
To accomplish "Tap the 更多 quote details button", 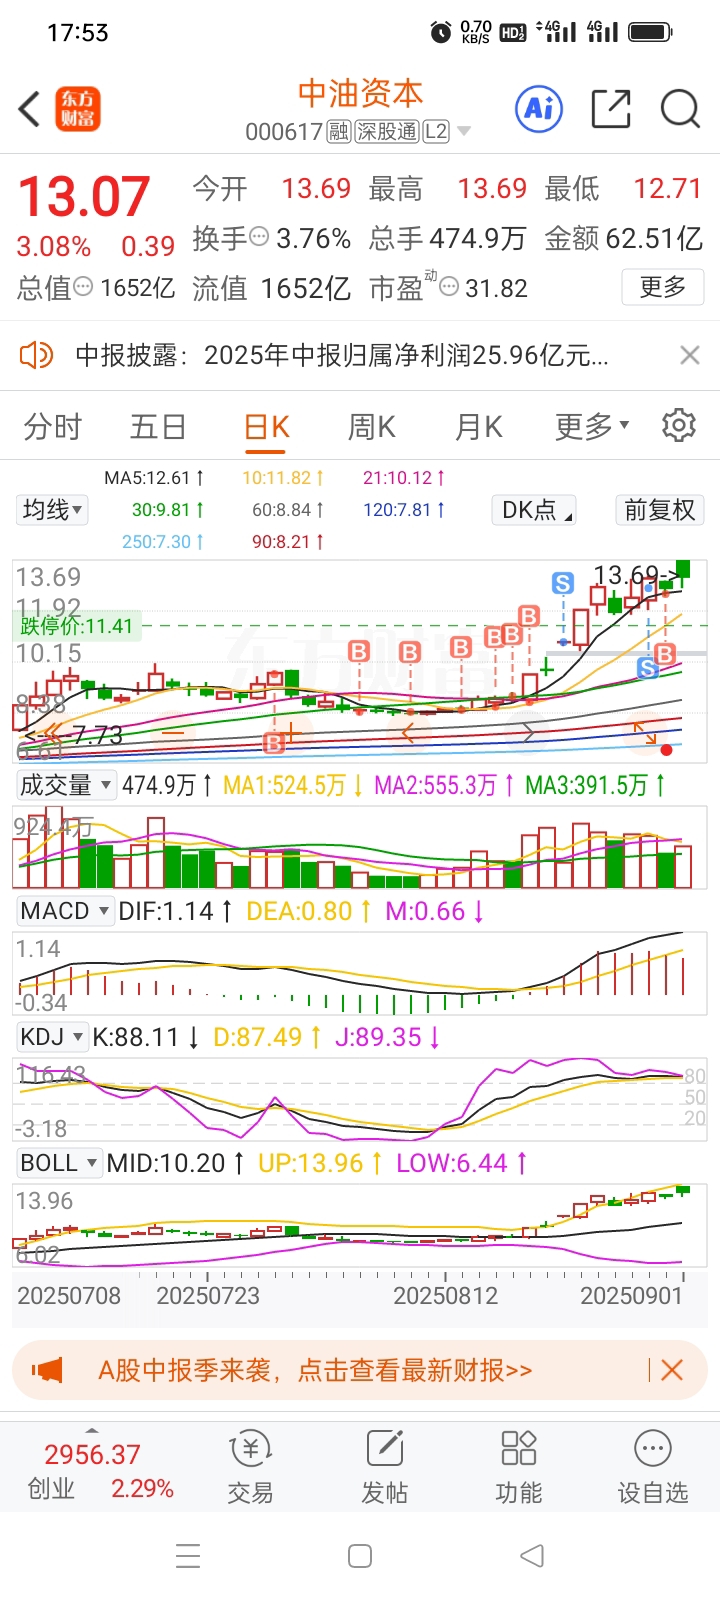I will point(662,287).
